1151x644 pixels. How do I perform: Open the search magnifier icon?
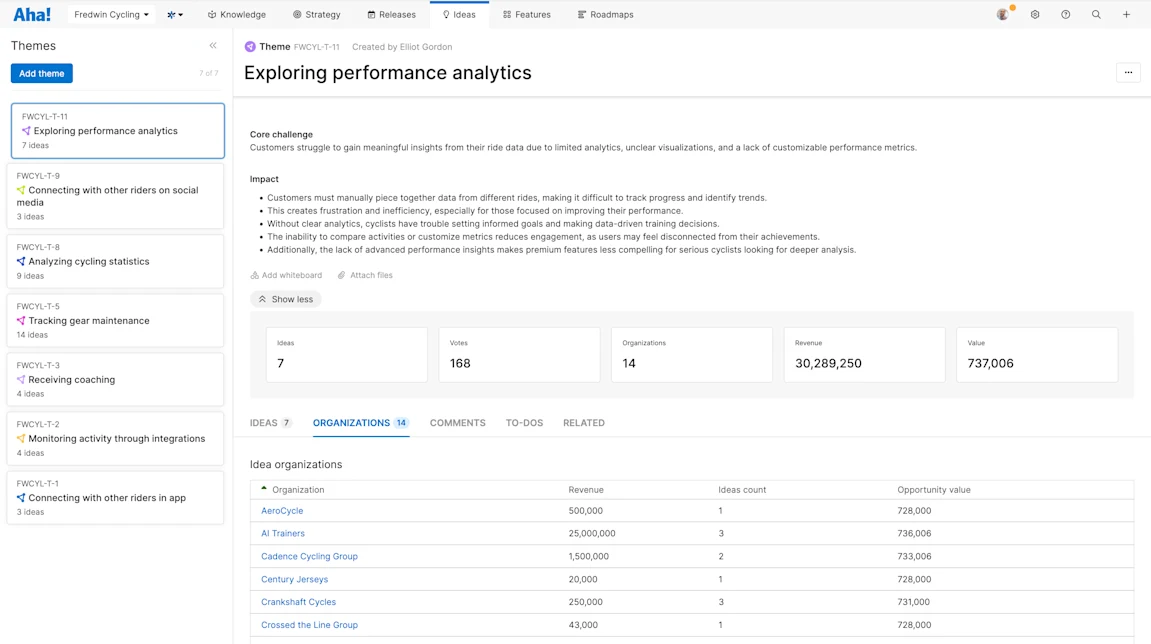(x=1096, y=15)
